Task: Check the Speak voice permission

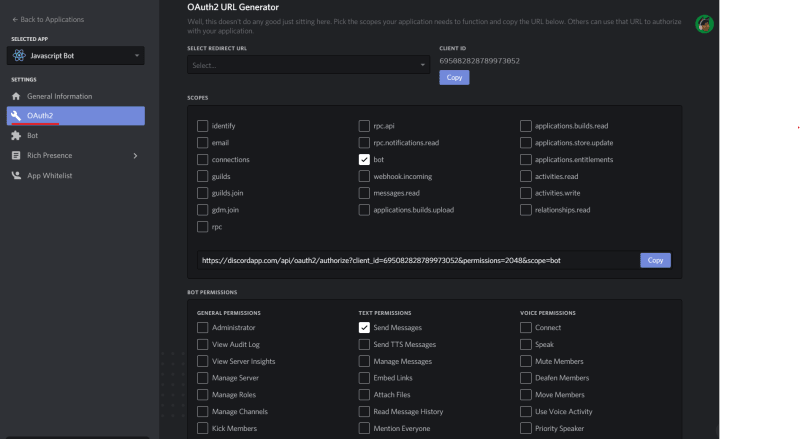Action: [526, 344]
